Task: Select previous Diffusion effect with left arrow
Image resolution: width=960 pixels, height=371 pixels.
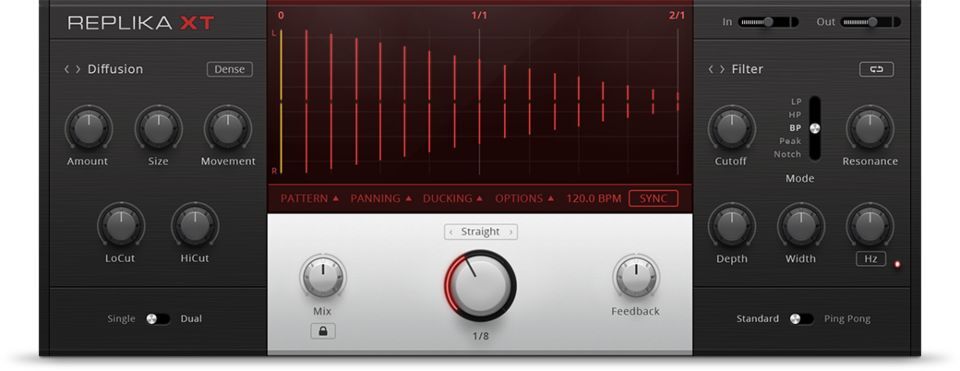Action: tap(67, 69)
